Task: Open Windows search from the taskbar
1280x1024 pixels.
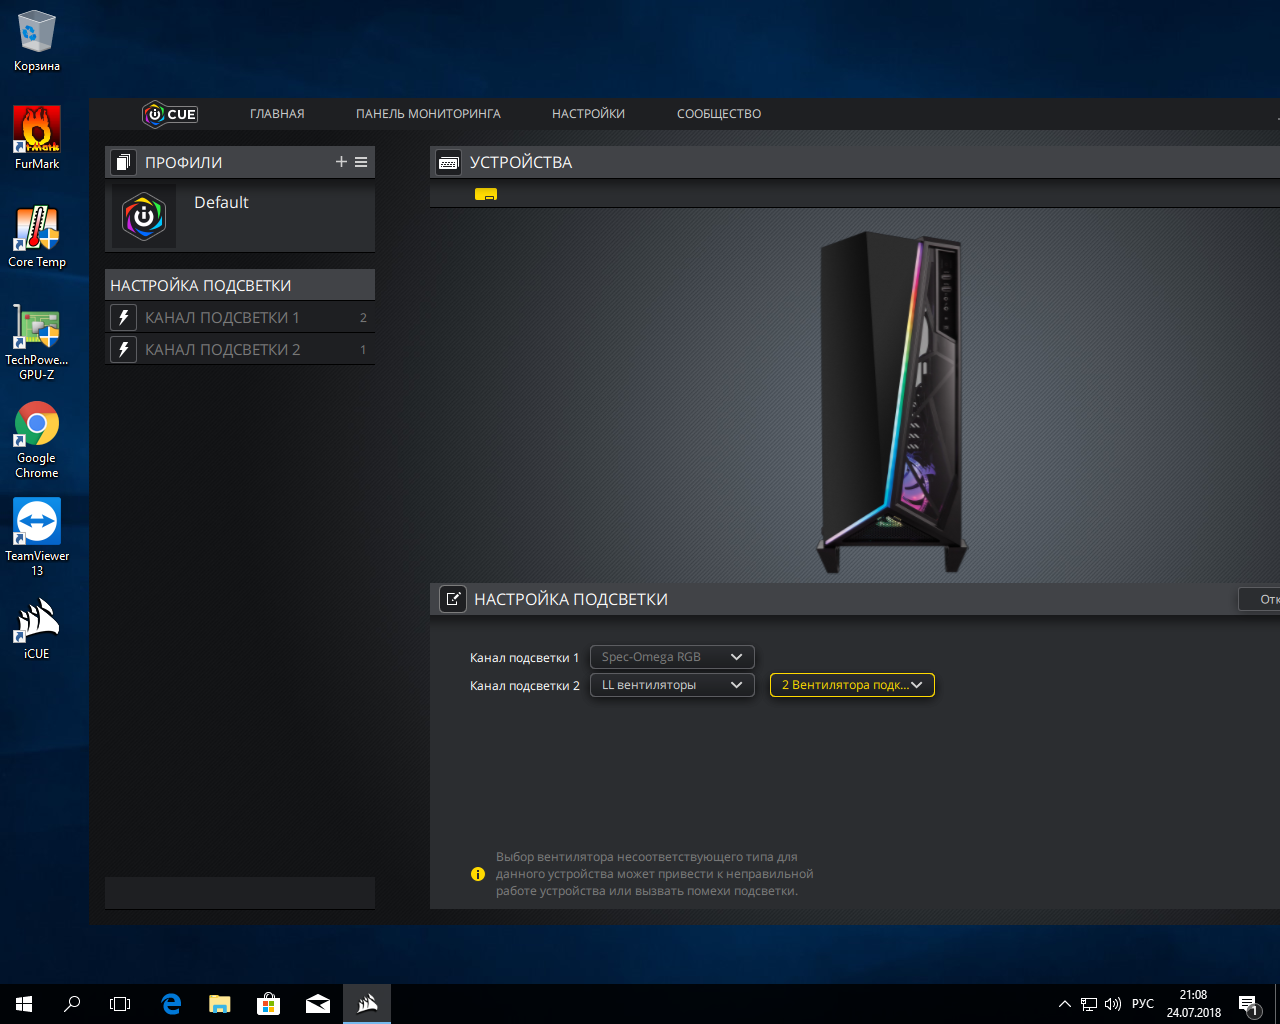Action: tap(72, 1004)
